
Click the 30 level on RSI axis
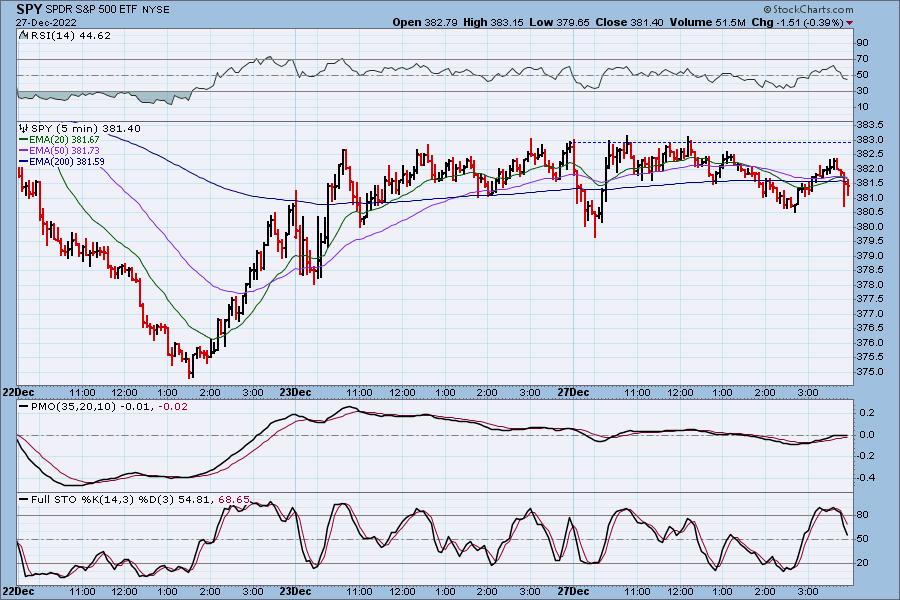click(x=862, y=91)
